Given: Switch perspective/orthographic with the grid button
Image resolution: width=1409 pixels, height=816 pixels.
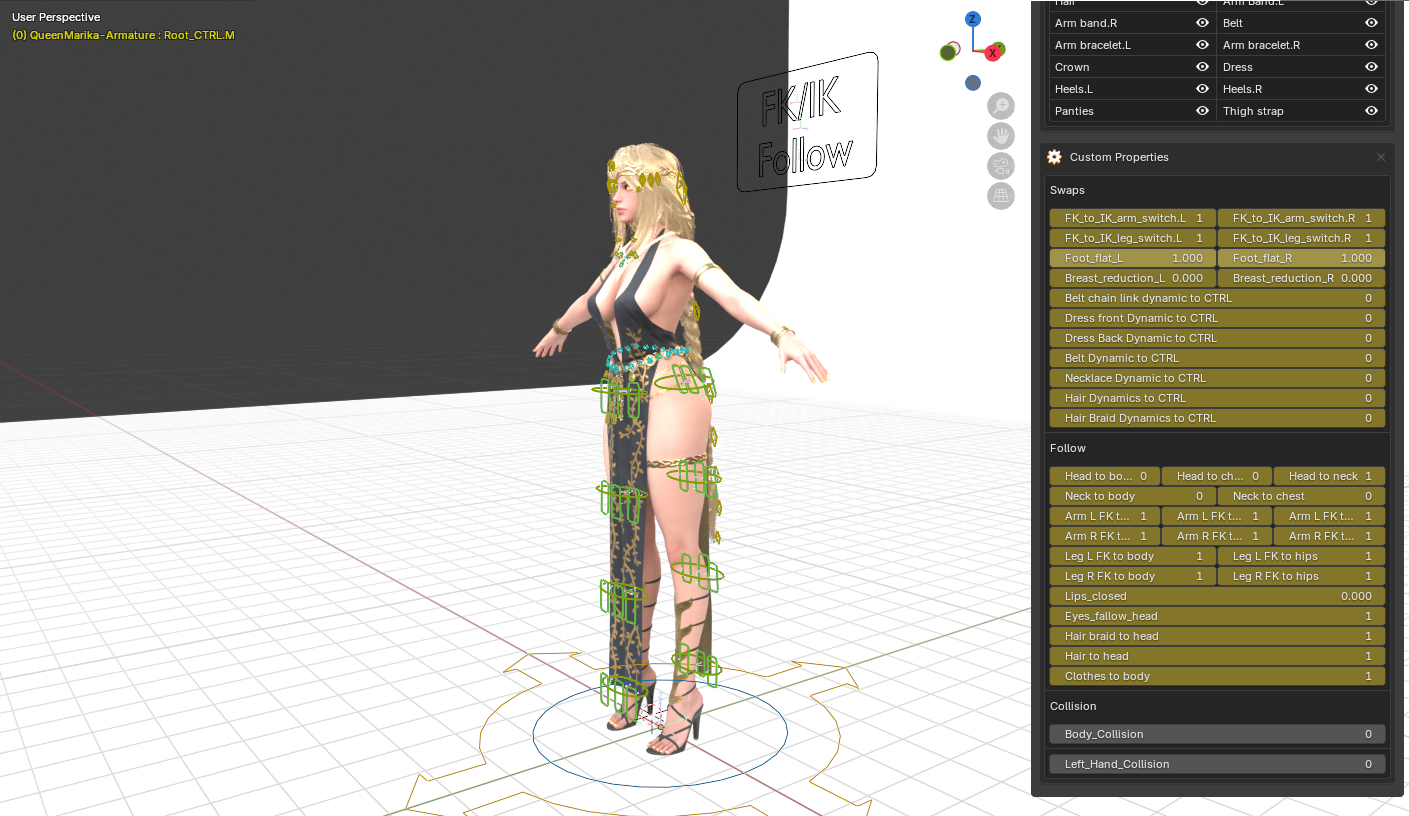Looking at the screenshot, I should click(1001, 196).
